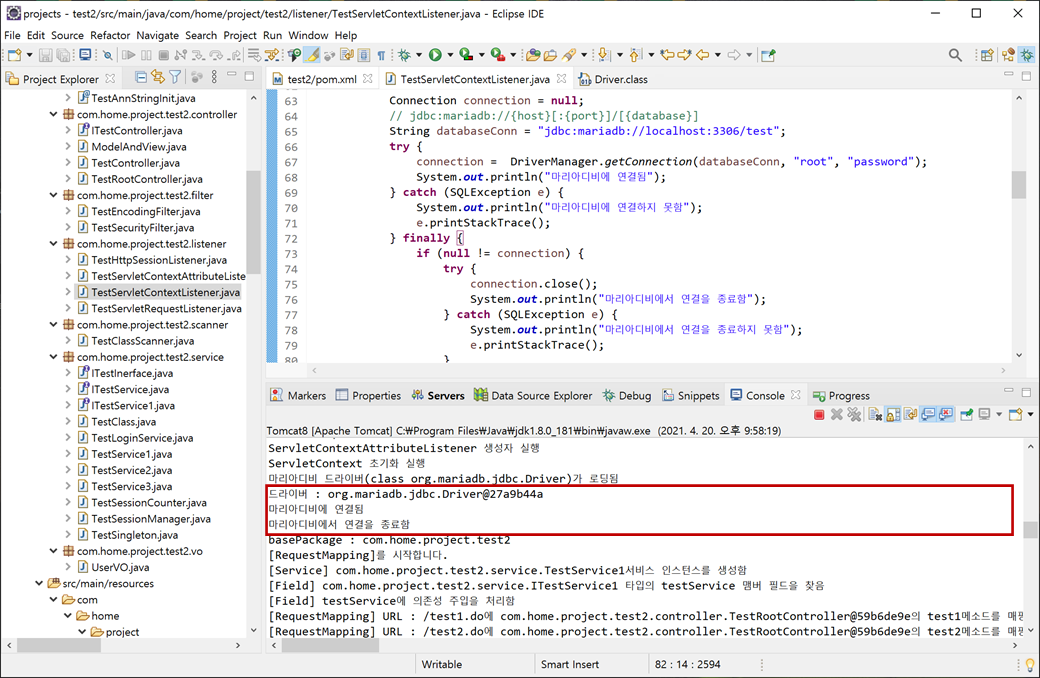Open the Window menu
Viewport: 1040px width, 678px height.
pos(311,34)
